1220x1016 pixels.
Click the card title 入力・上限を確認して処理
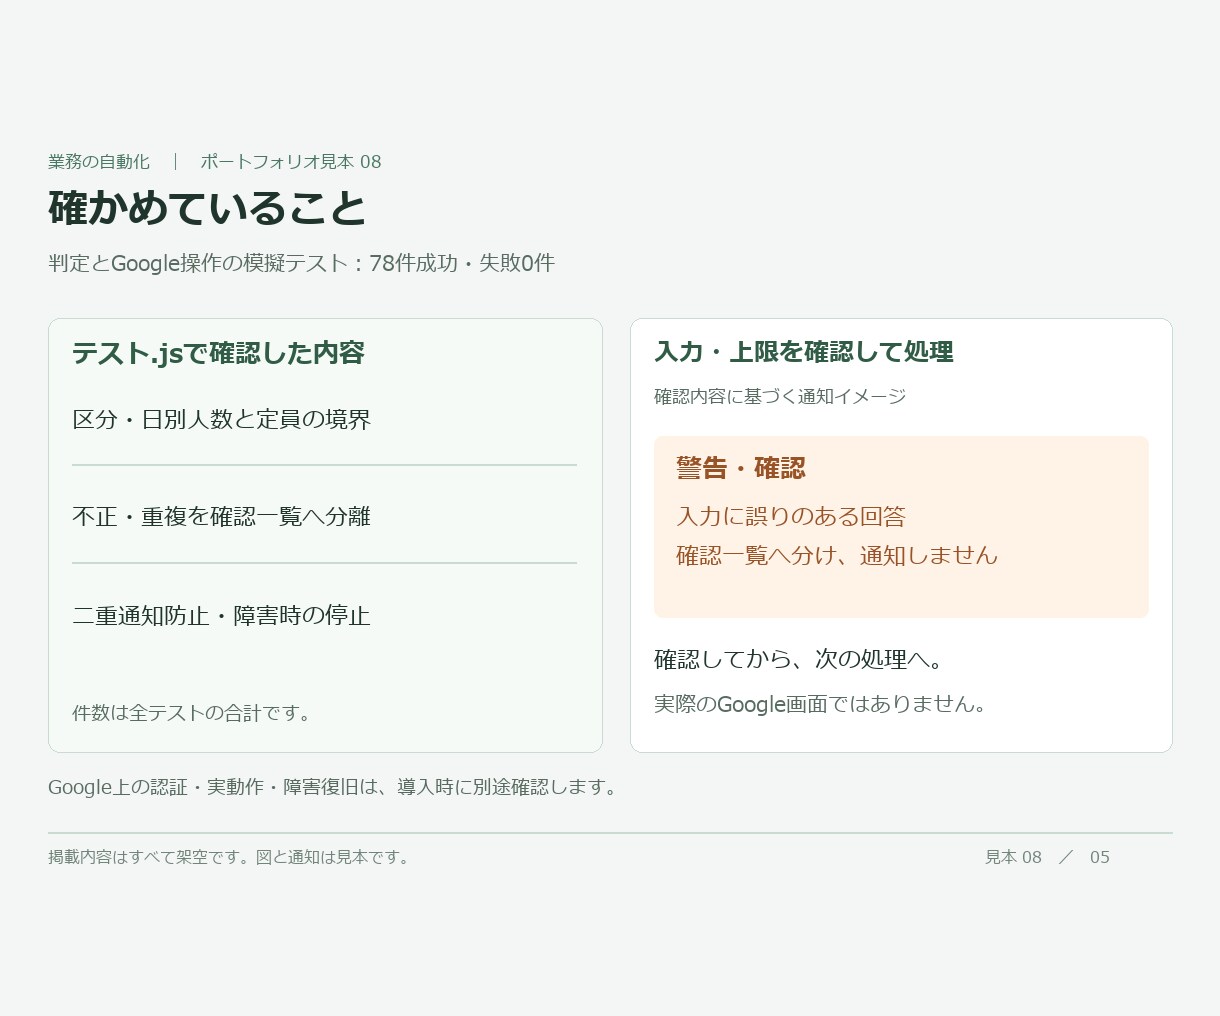tap(804, 352)
